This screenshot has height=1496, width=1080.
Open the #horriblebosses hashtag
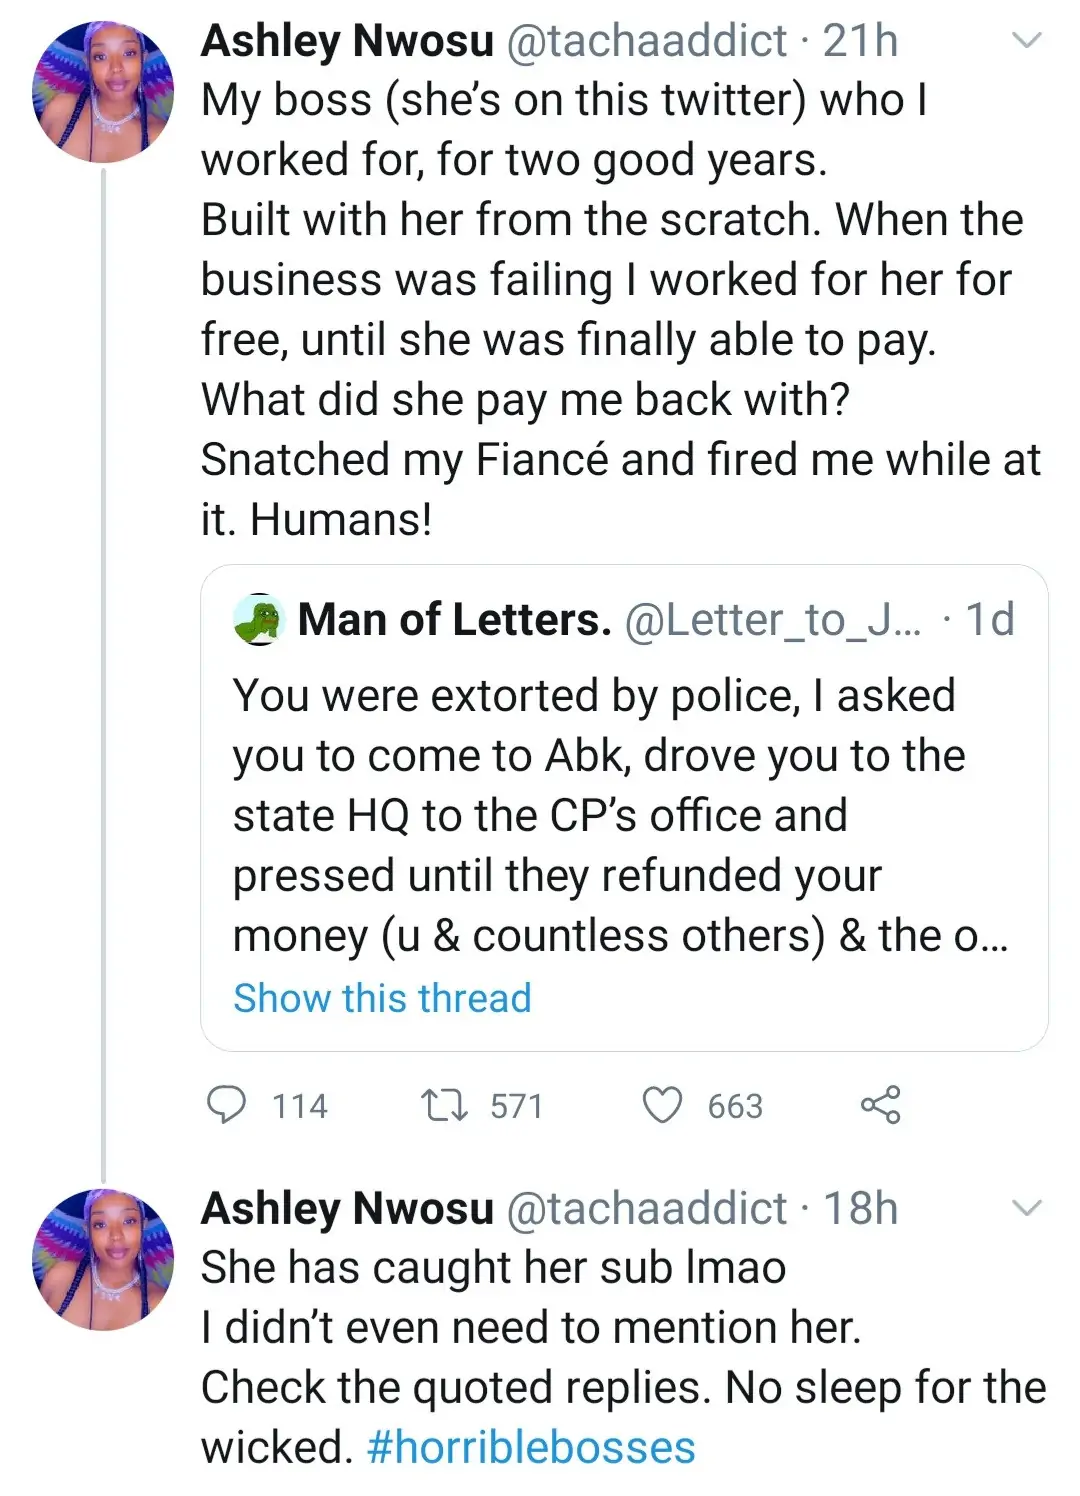(531, 1447)
